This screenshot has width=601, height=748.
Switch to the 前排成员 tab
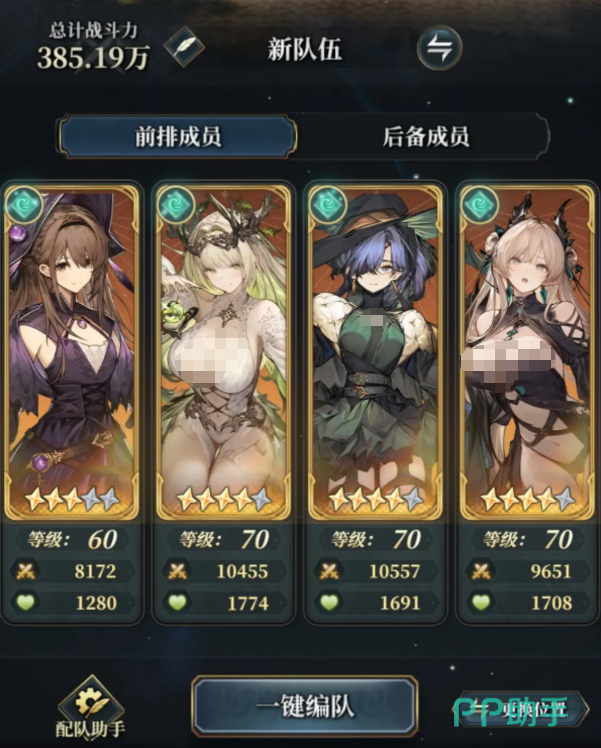(177, 137)
